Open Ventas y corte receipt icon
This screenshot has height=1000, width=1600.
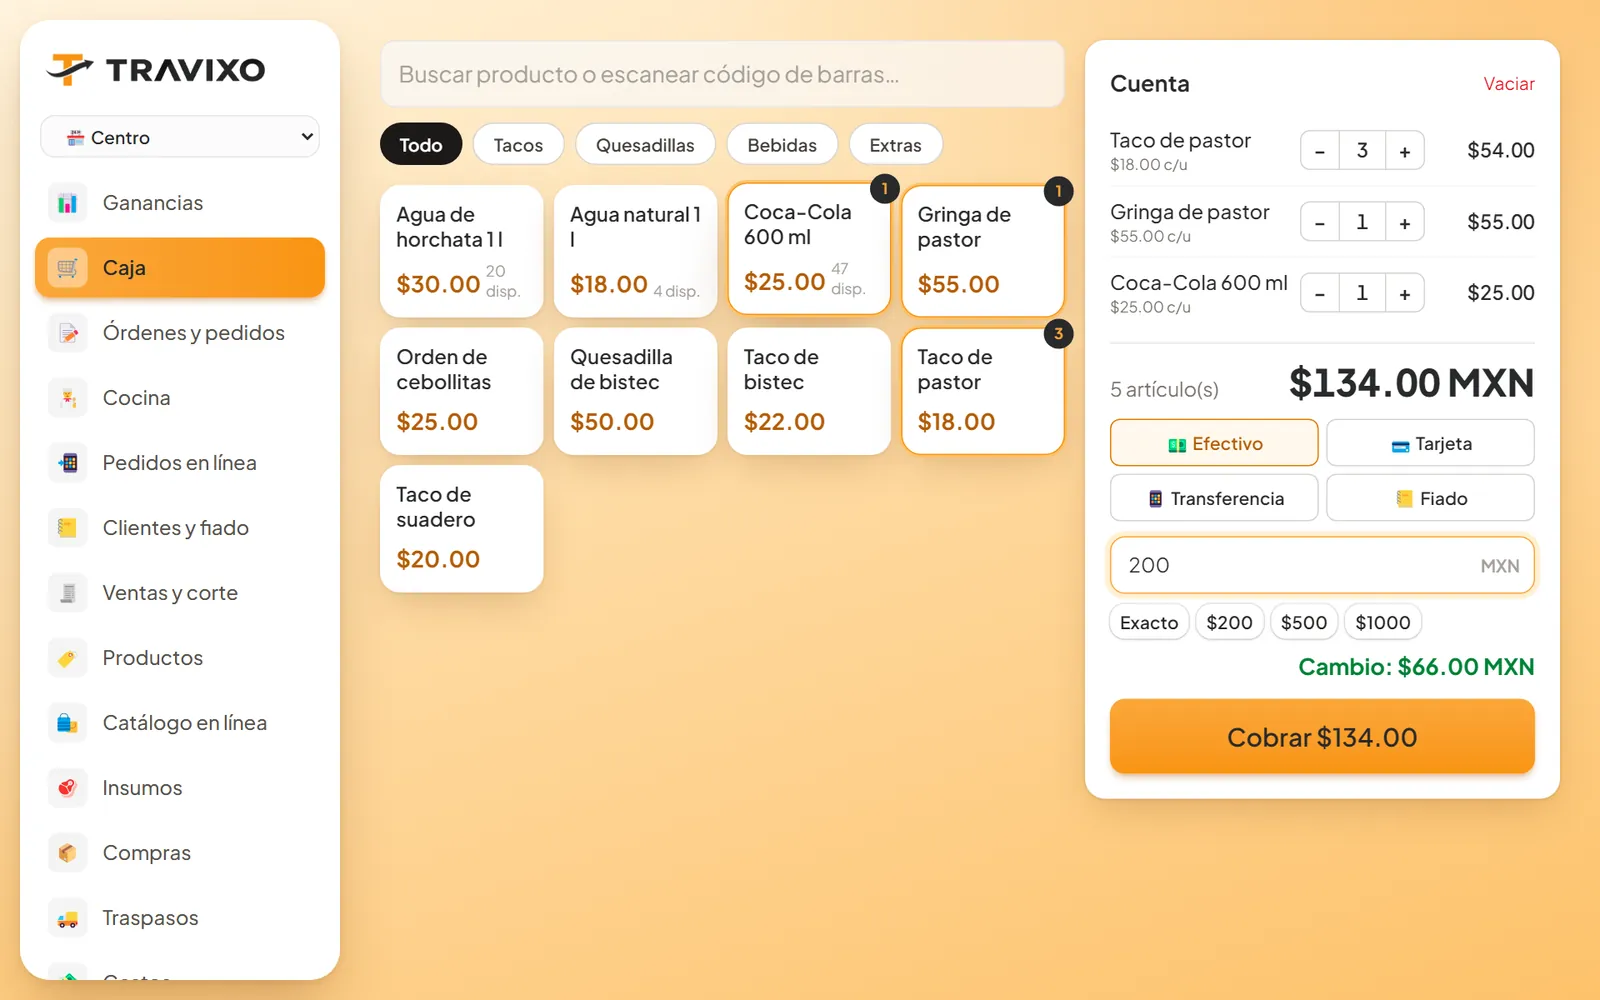[67, 593]
